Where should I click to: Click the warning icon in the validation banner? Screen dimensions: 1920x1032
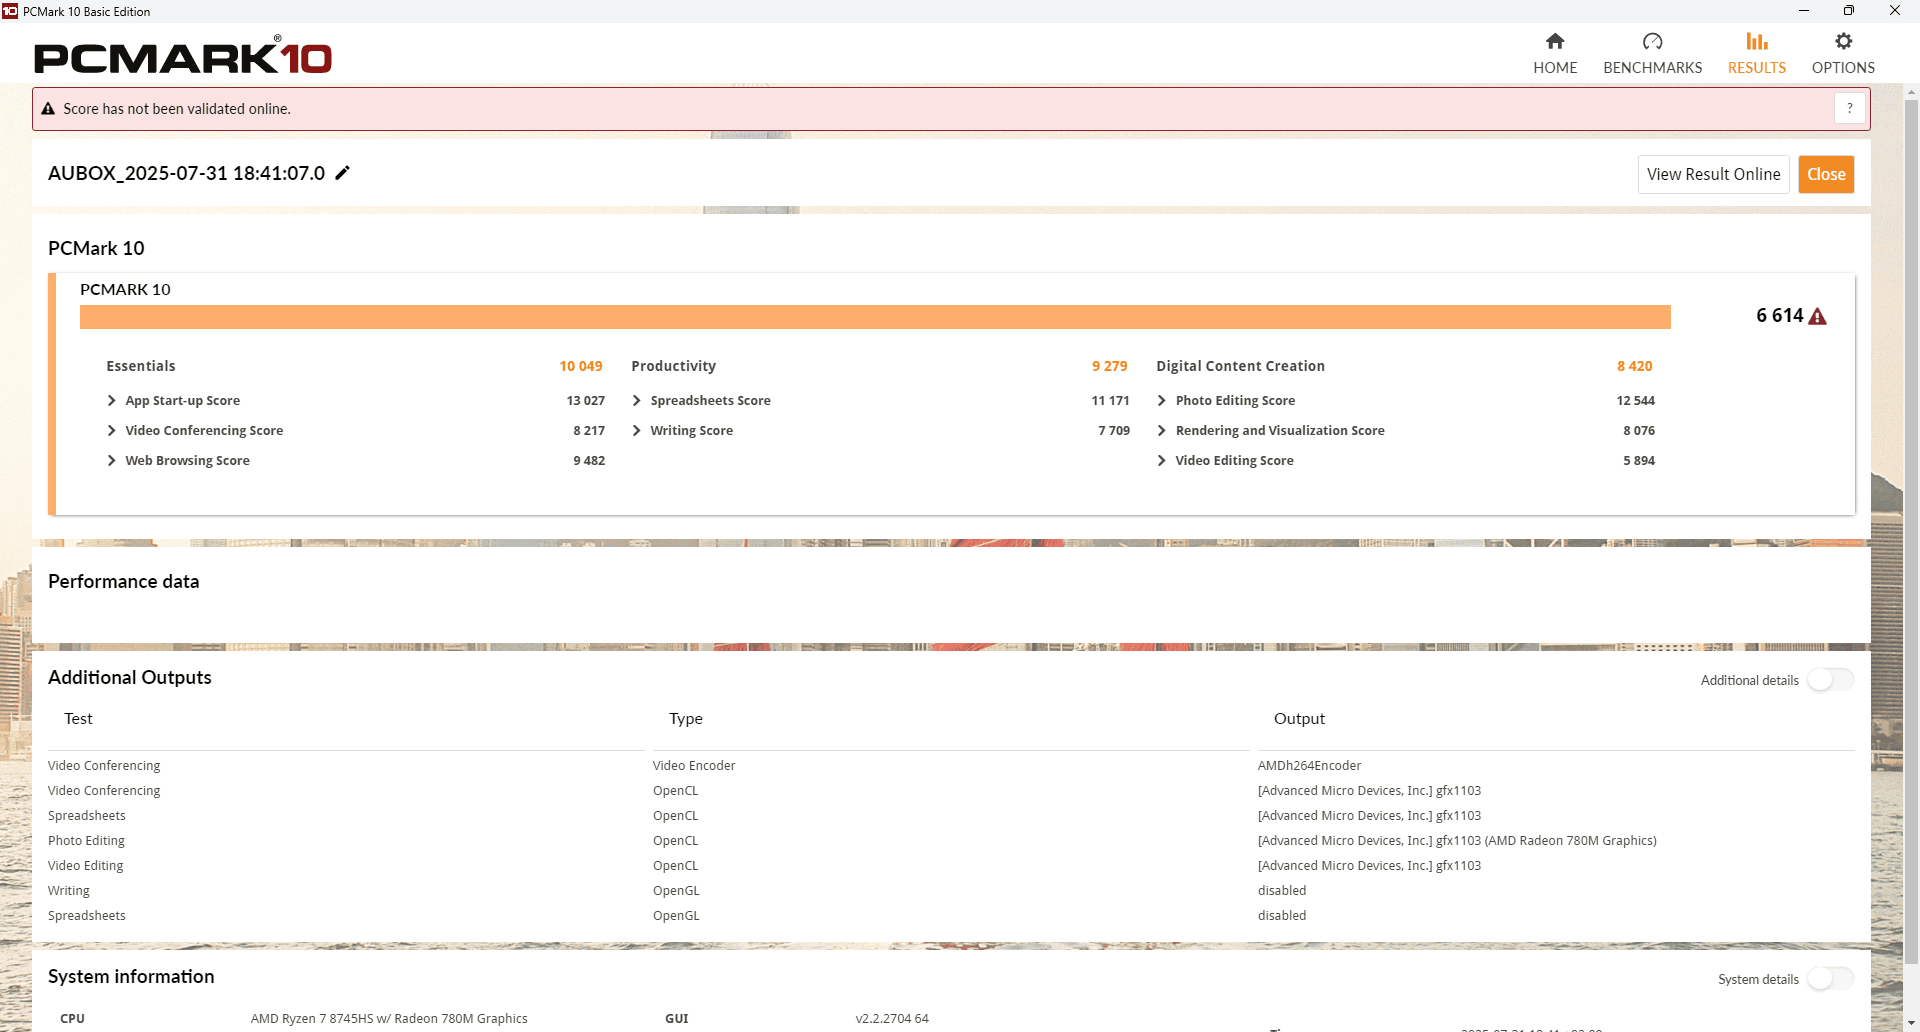(x=48, y=109)
